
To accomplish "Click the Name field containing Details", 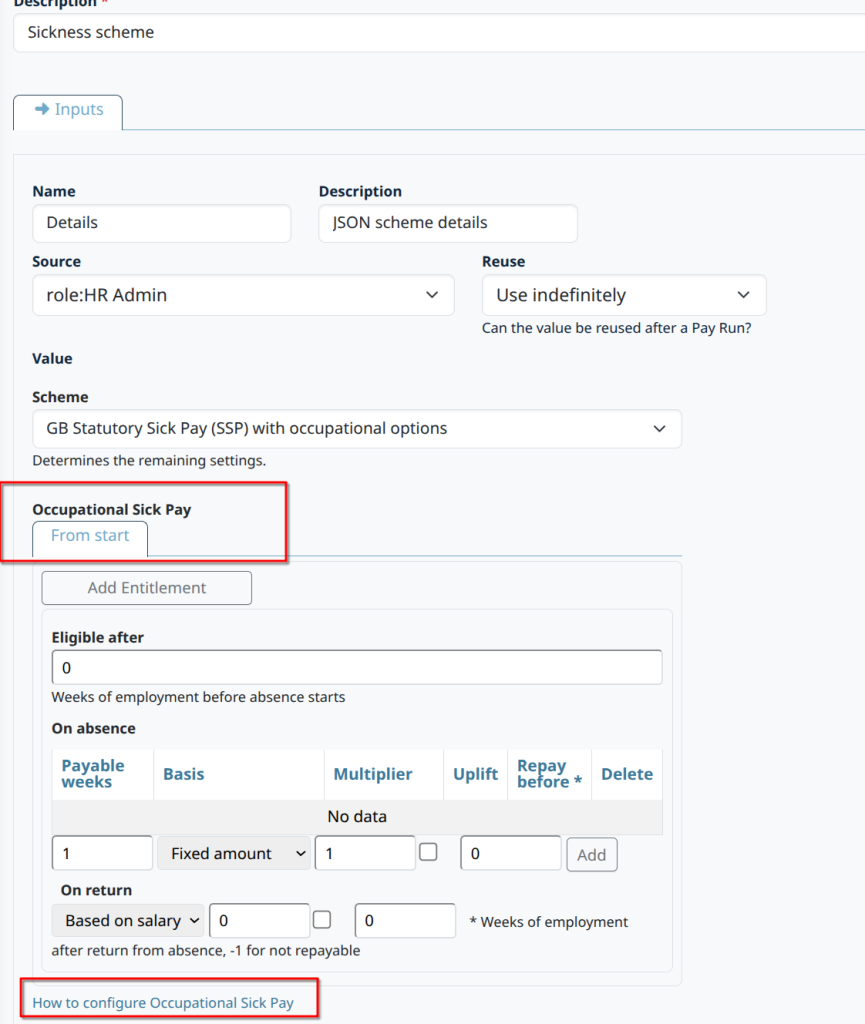I will pyautogui.click(x=161, y=223).
